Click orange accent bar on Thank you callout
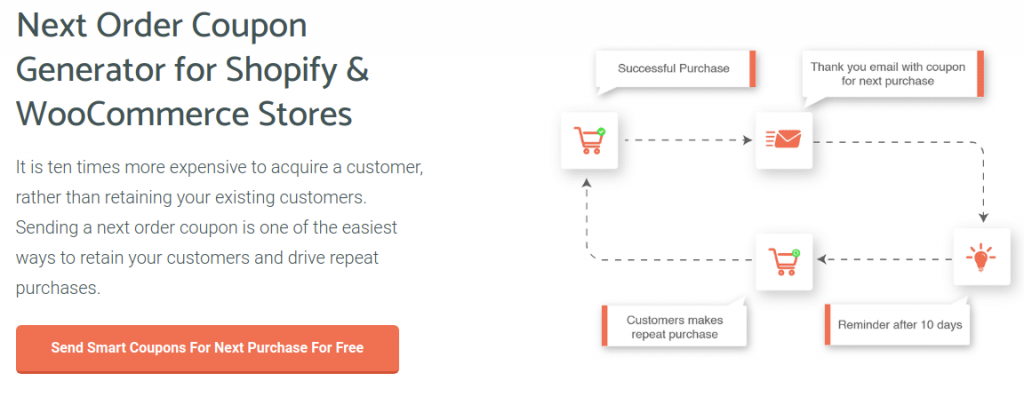Screen dimensions: 1024x397 point(980,74)
